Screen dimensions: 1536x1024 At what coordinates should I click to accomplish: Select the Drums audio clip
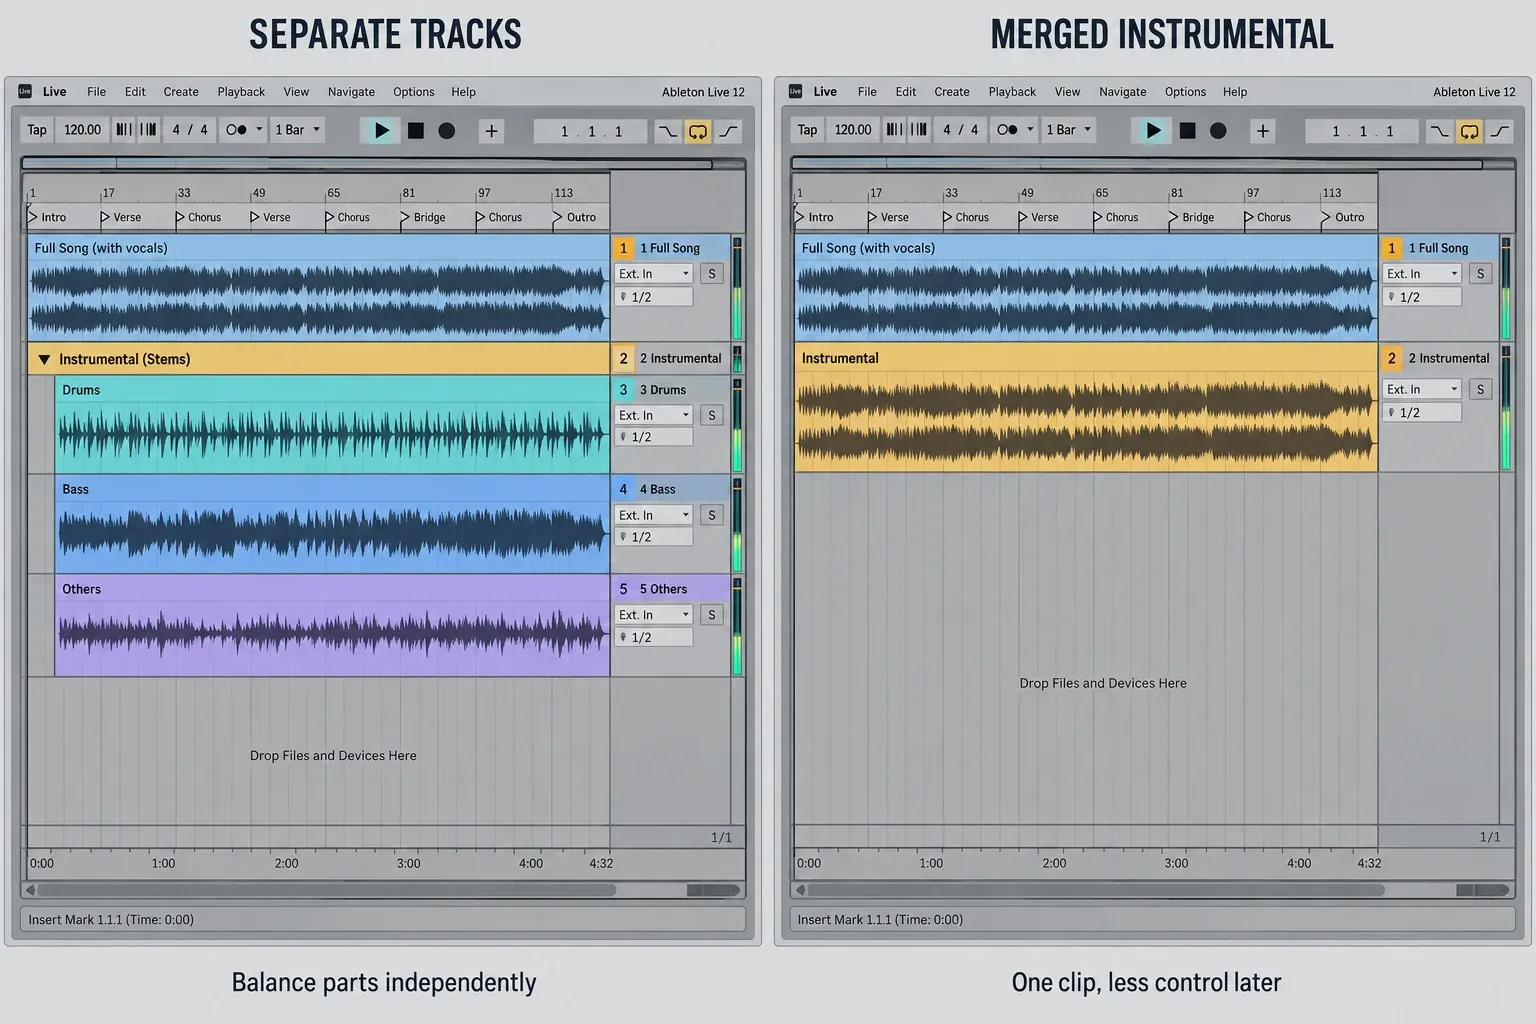point(332,425)
